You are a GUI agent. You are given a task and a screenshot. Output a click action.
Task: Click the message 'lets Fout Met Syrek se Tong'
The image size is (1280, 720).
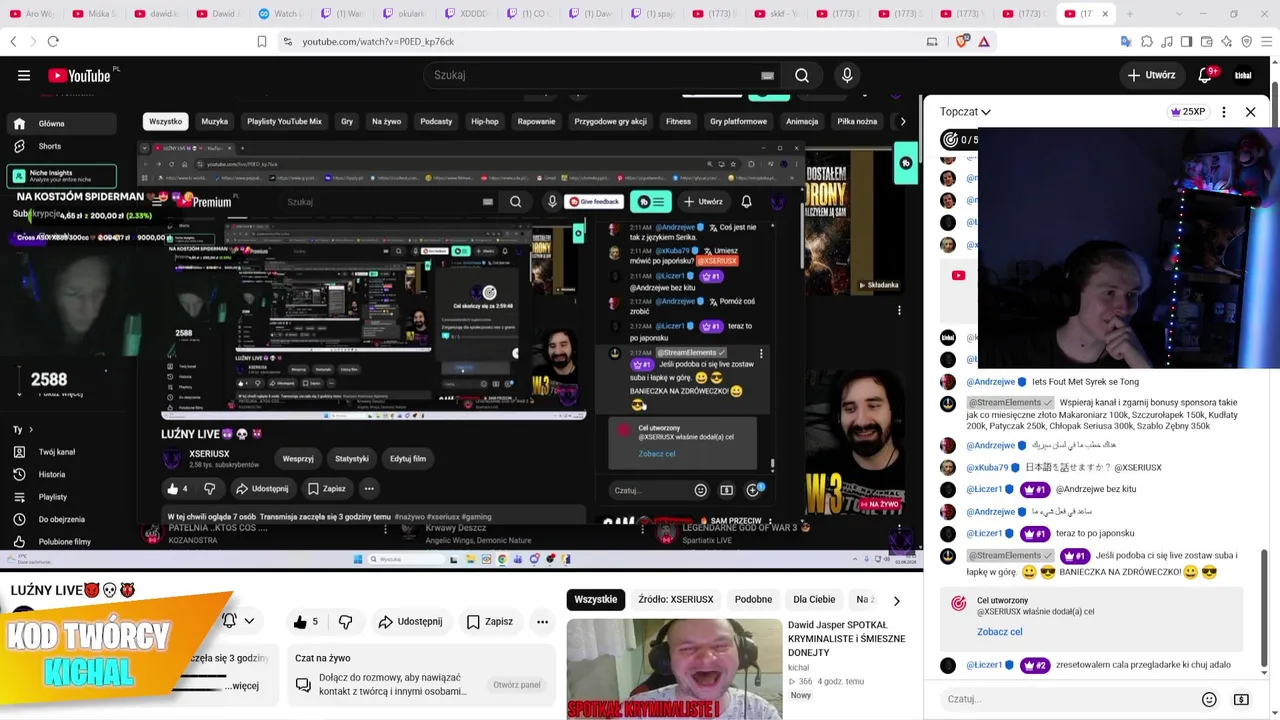[1085, 381]
